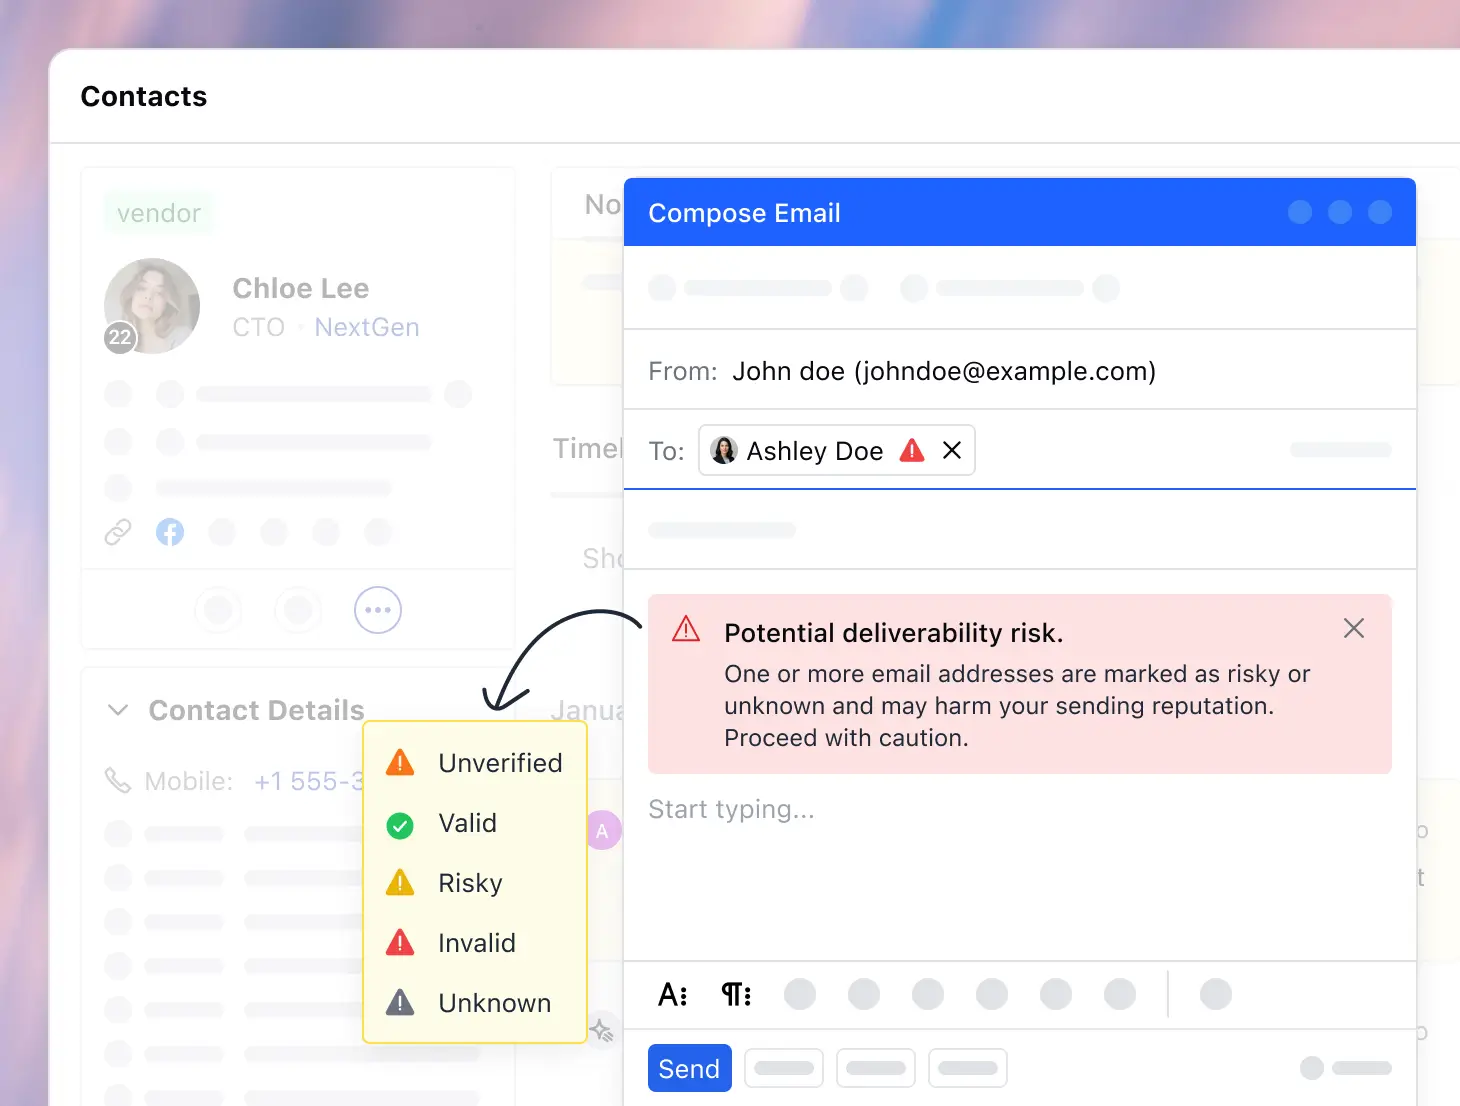Click the mobile number +1 555
The height and width of the screenshot is (1106, 1460).
(x=309, y=781)
